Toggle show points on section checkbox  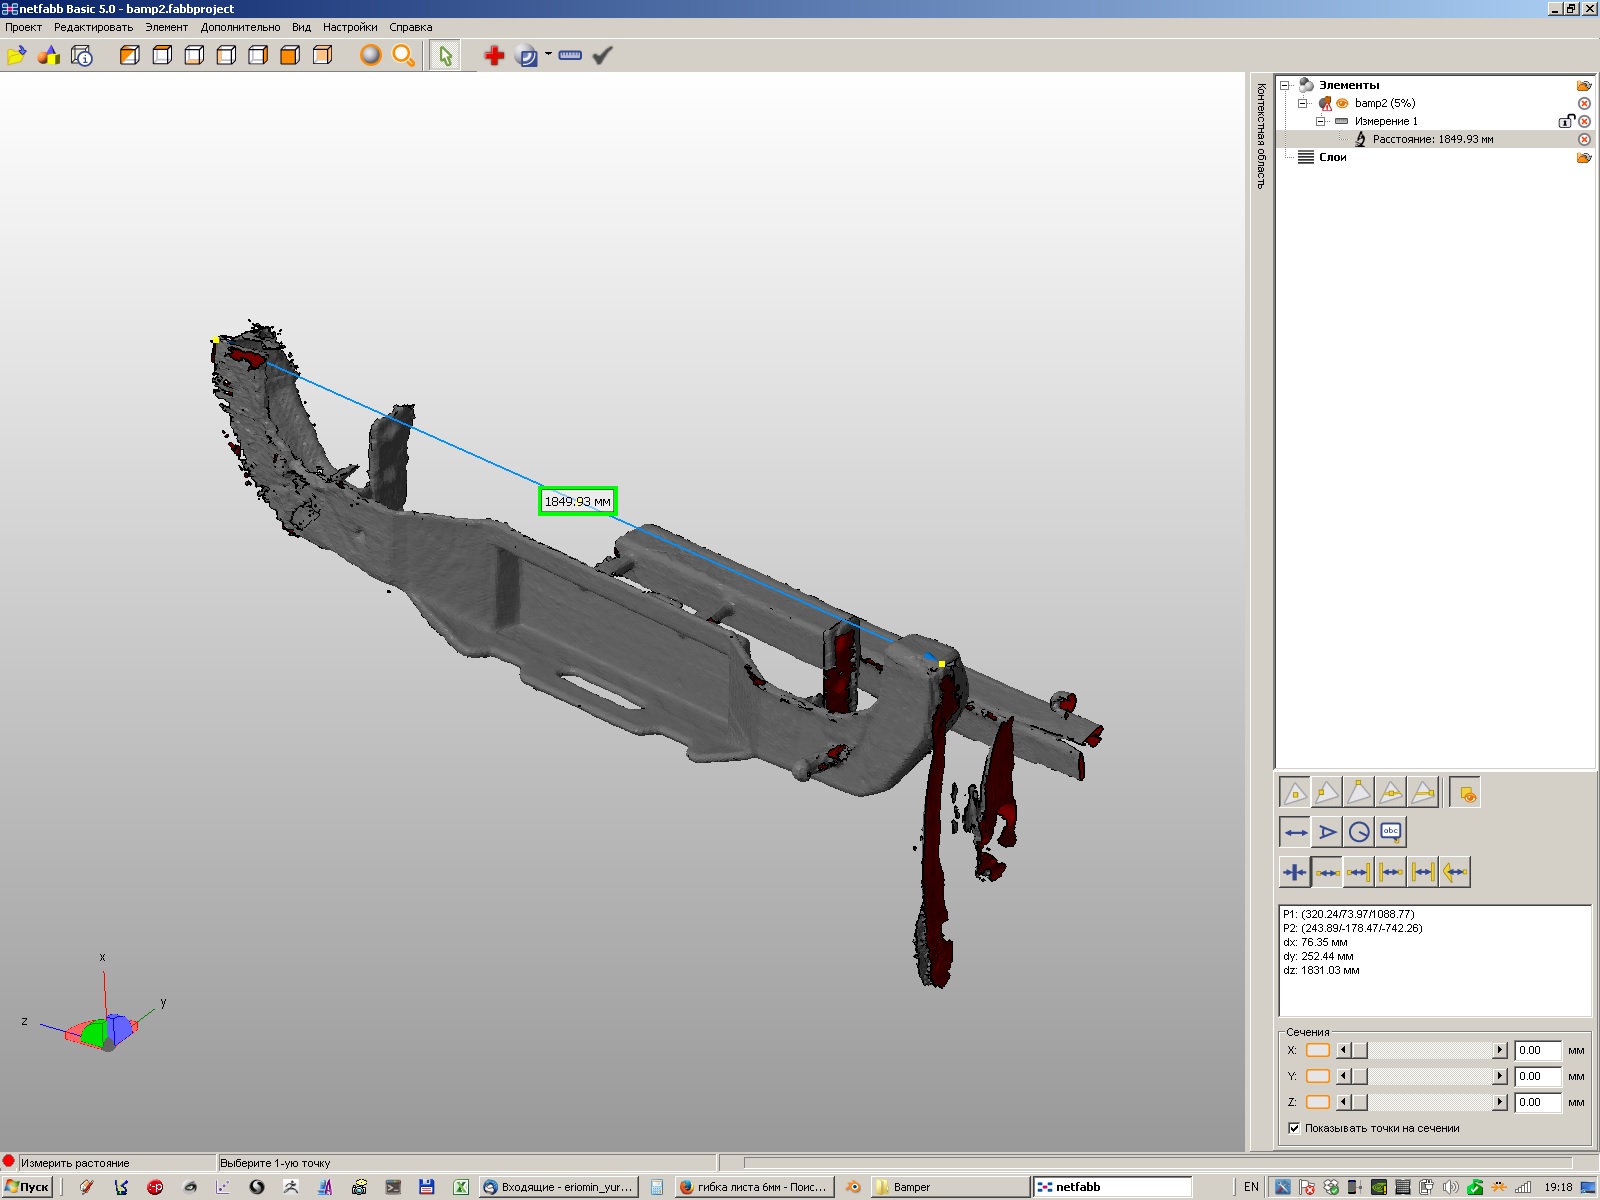(x=1294, y=1128)
